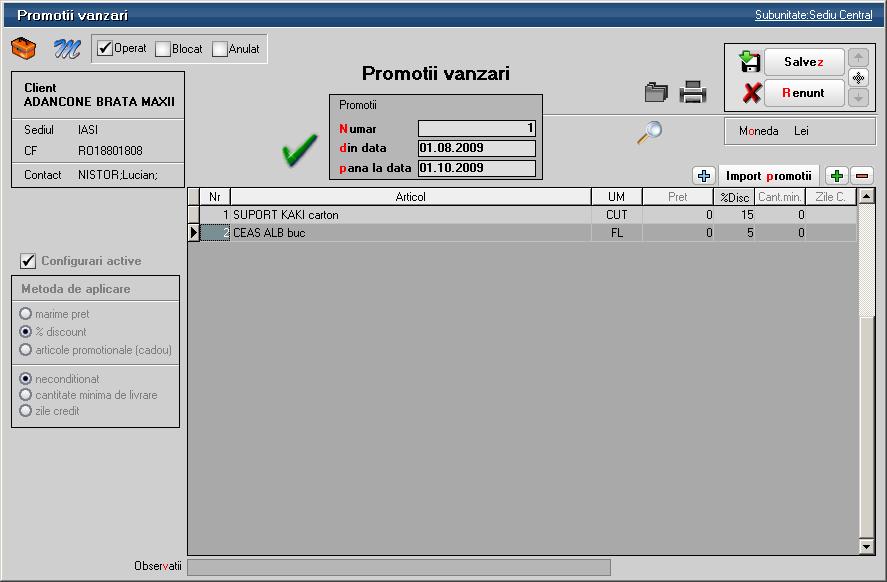The width and height of the screenshot is (887, 582).
Task: Click the Nr column header
Action: coord(214,197)
